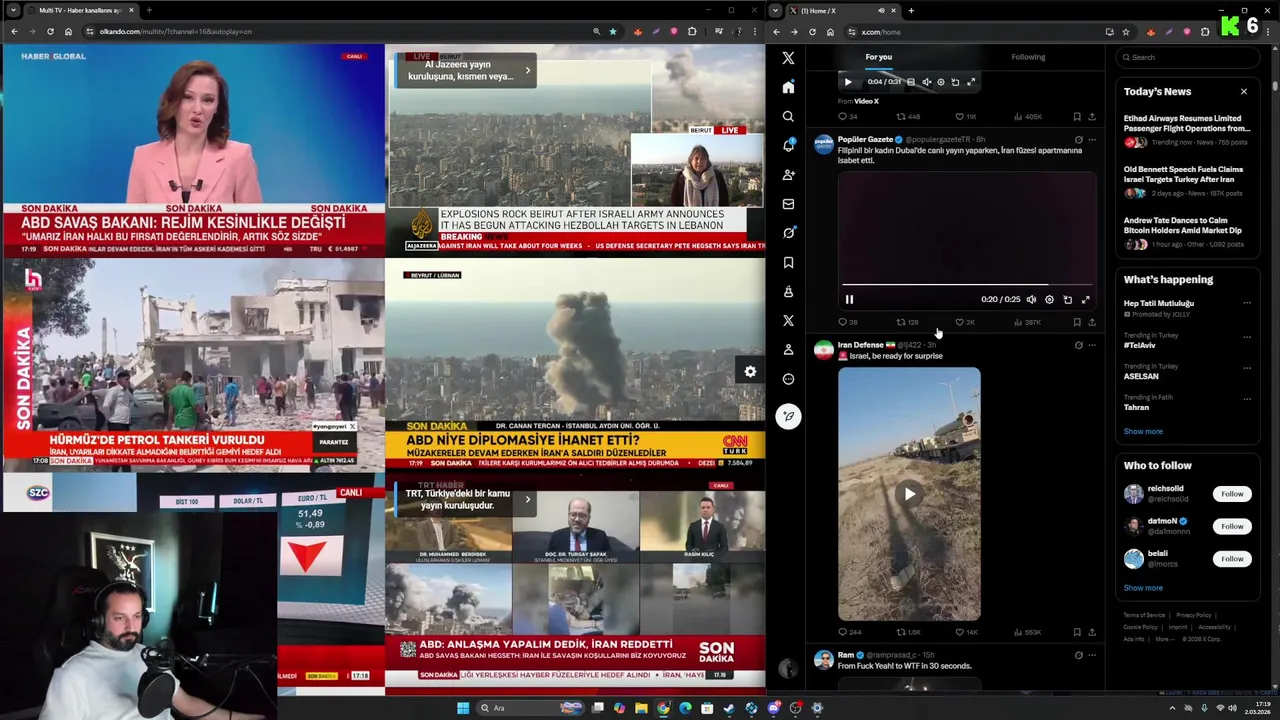Bookmark the Iran Defense post
The image size is (1280, 720).
click(x=1076, y=632)
